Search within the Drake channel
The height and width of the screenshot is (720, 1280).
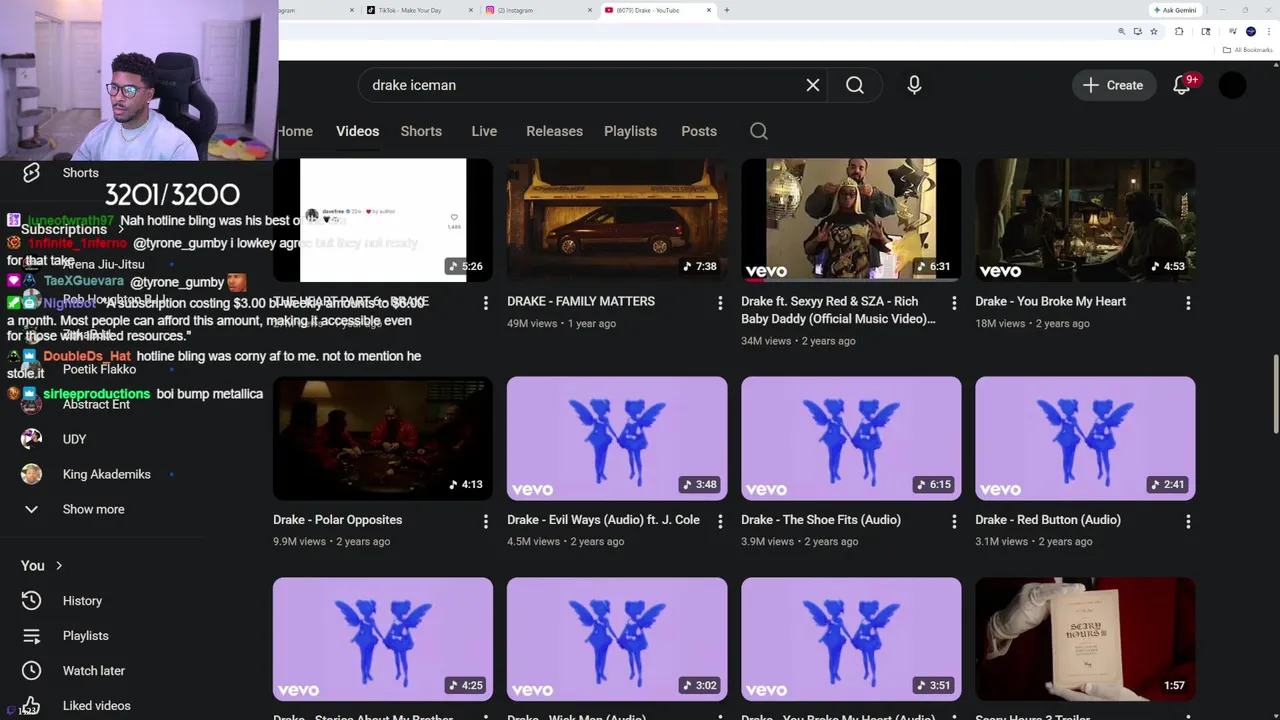(x=759, y=131)
